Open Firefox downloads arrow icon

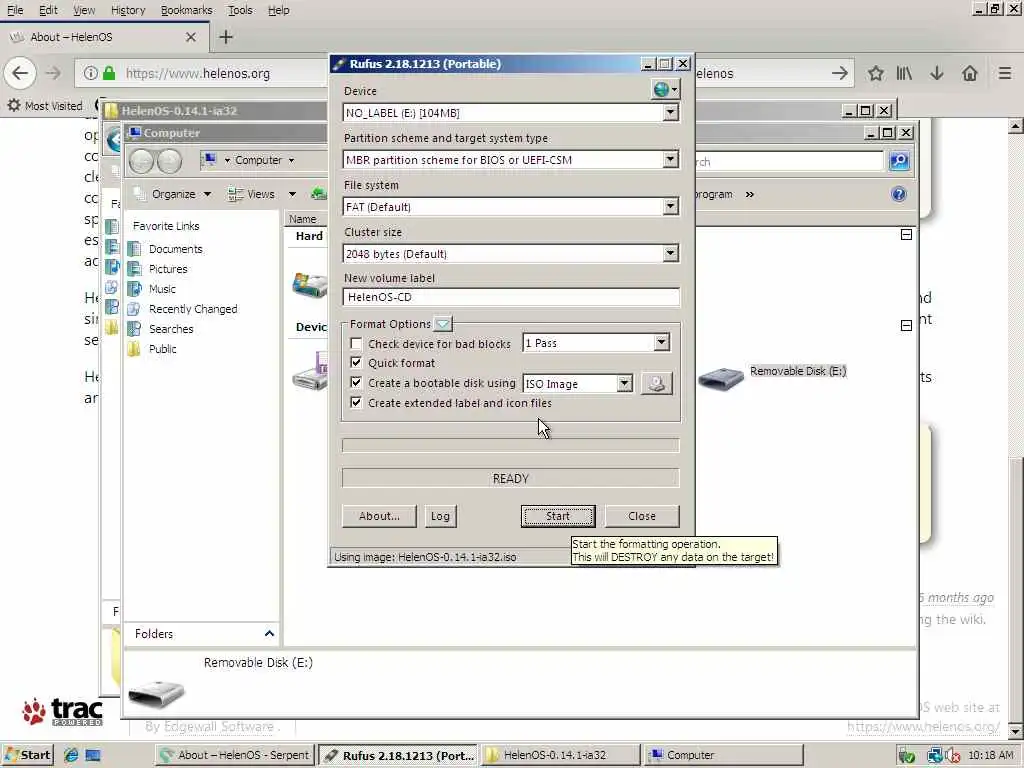tap(937, 73)
